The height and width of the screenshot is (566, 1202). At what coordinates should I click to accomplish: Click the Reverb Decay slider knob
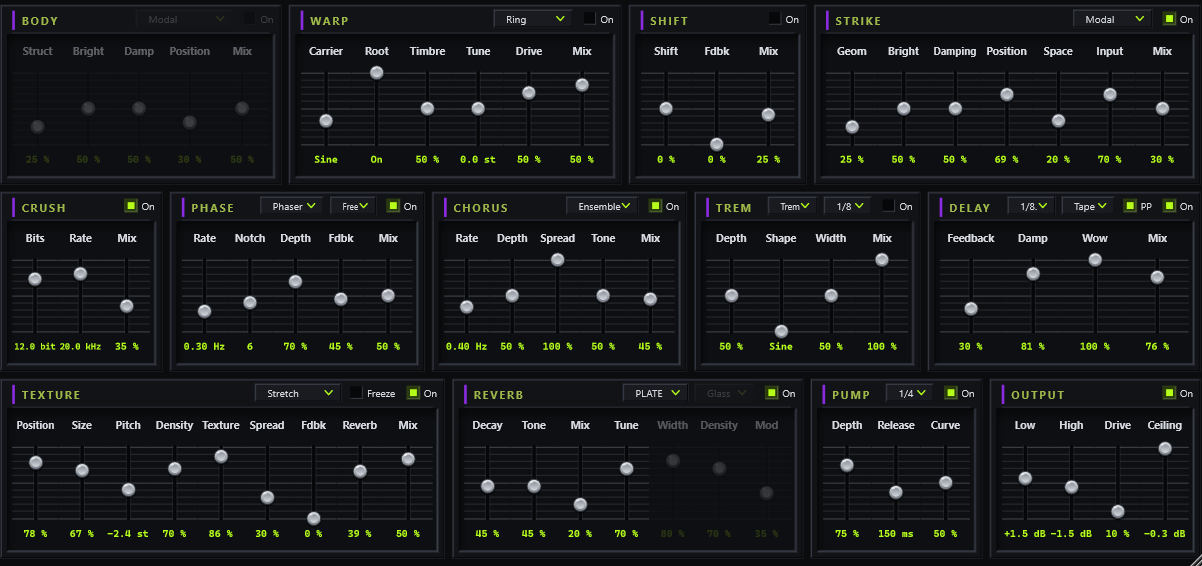pyautogui.click(x=488, y=486)
